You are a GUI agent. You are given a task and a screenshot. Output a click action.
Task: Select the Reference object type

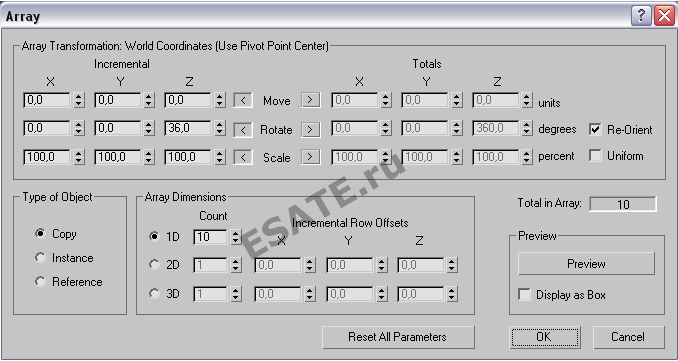pyautogui.click(x=40, y=282)
